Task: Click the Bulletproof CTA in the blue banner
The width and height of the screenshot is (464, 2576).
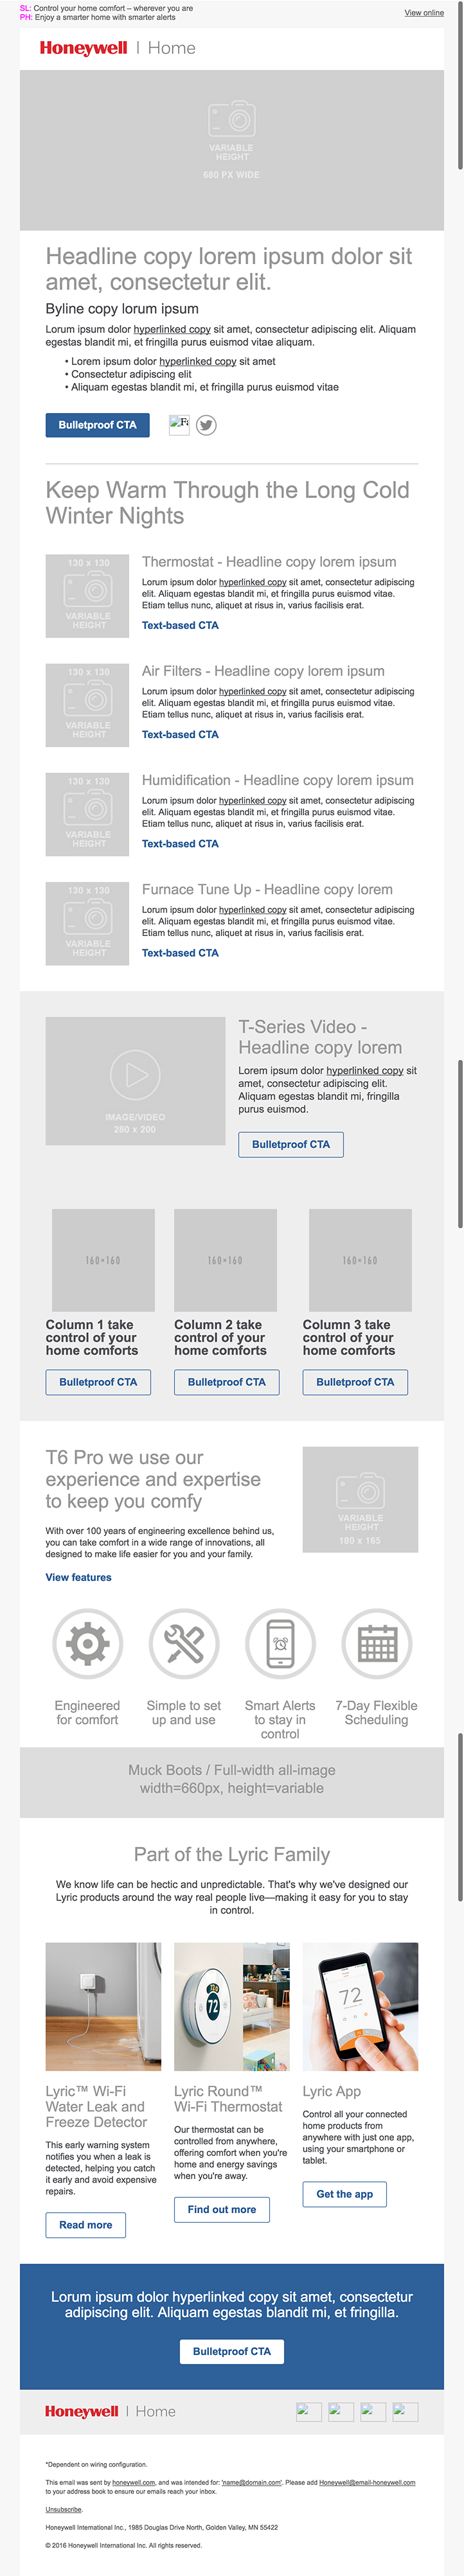Action: pyautogui.click(x=232, y=2351)
